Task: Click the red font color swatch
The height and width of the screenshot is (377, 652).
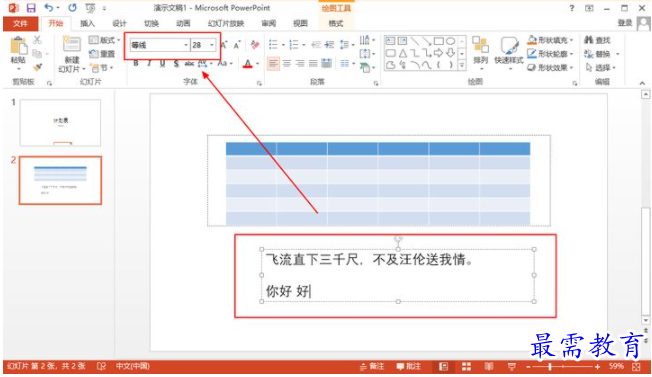Action: (248, 64)
